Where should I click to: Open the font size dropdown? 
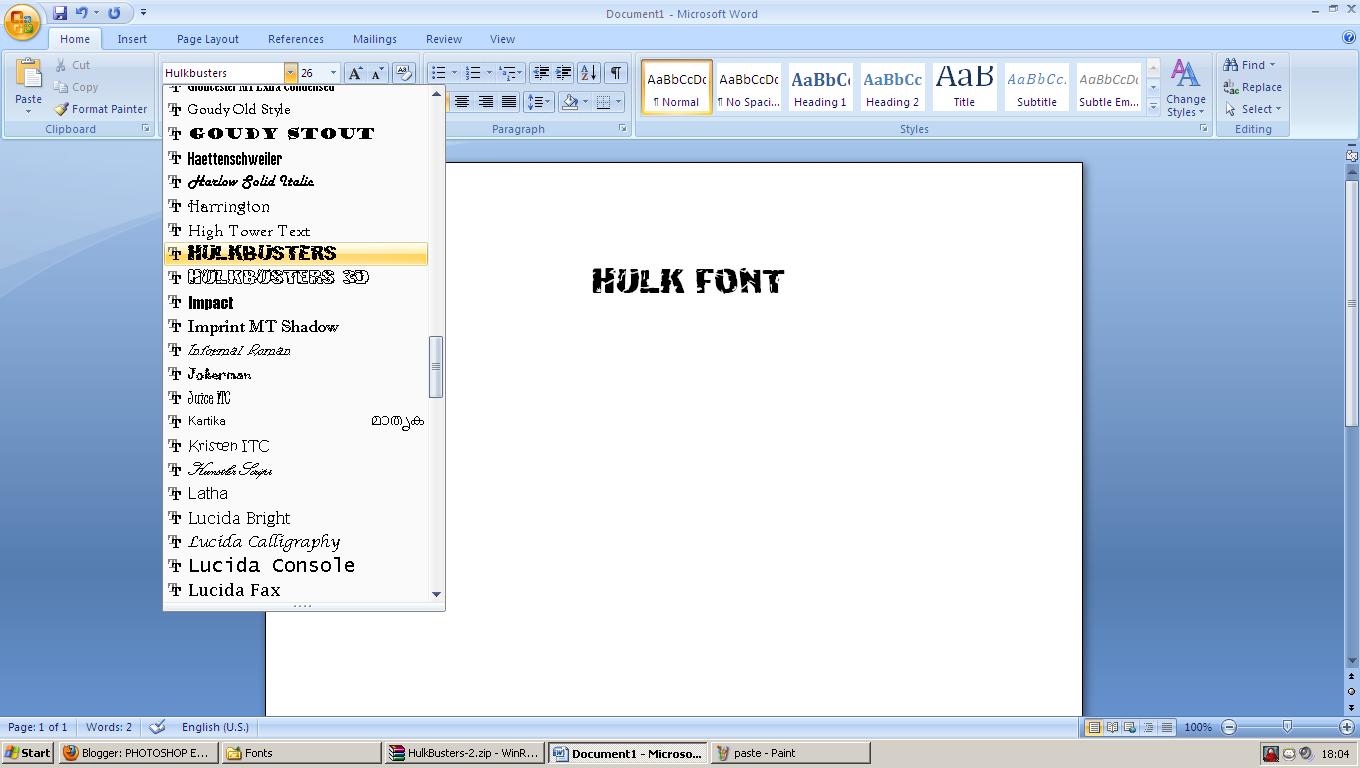(333, 73)
